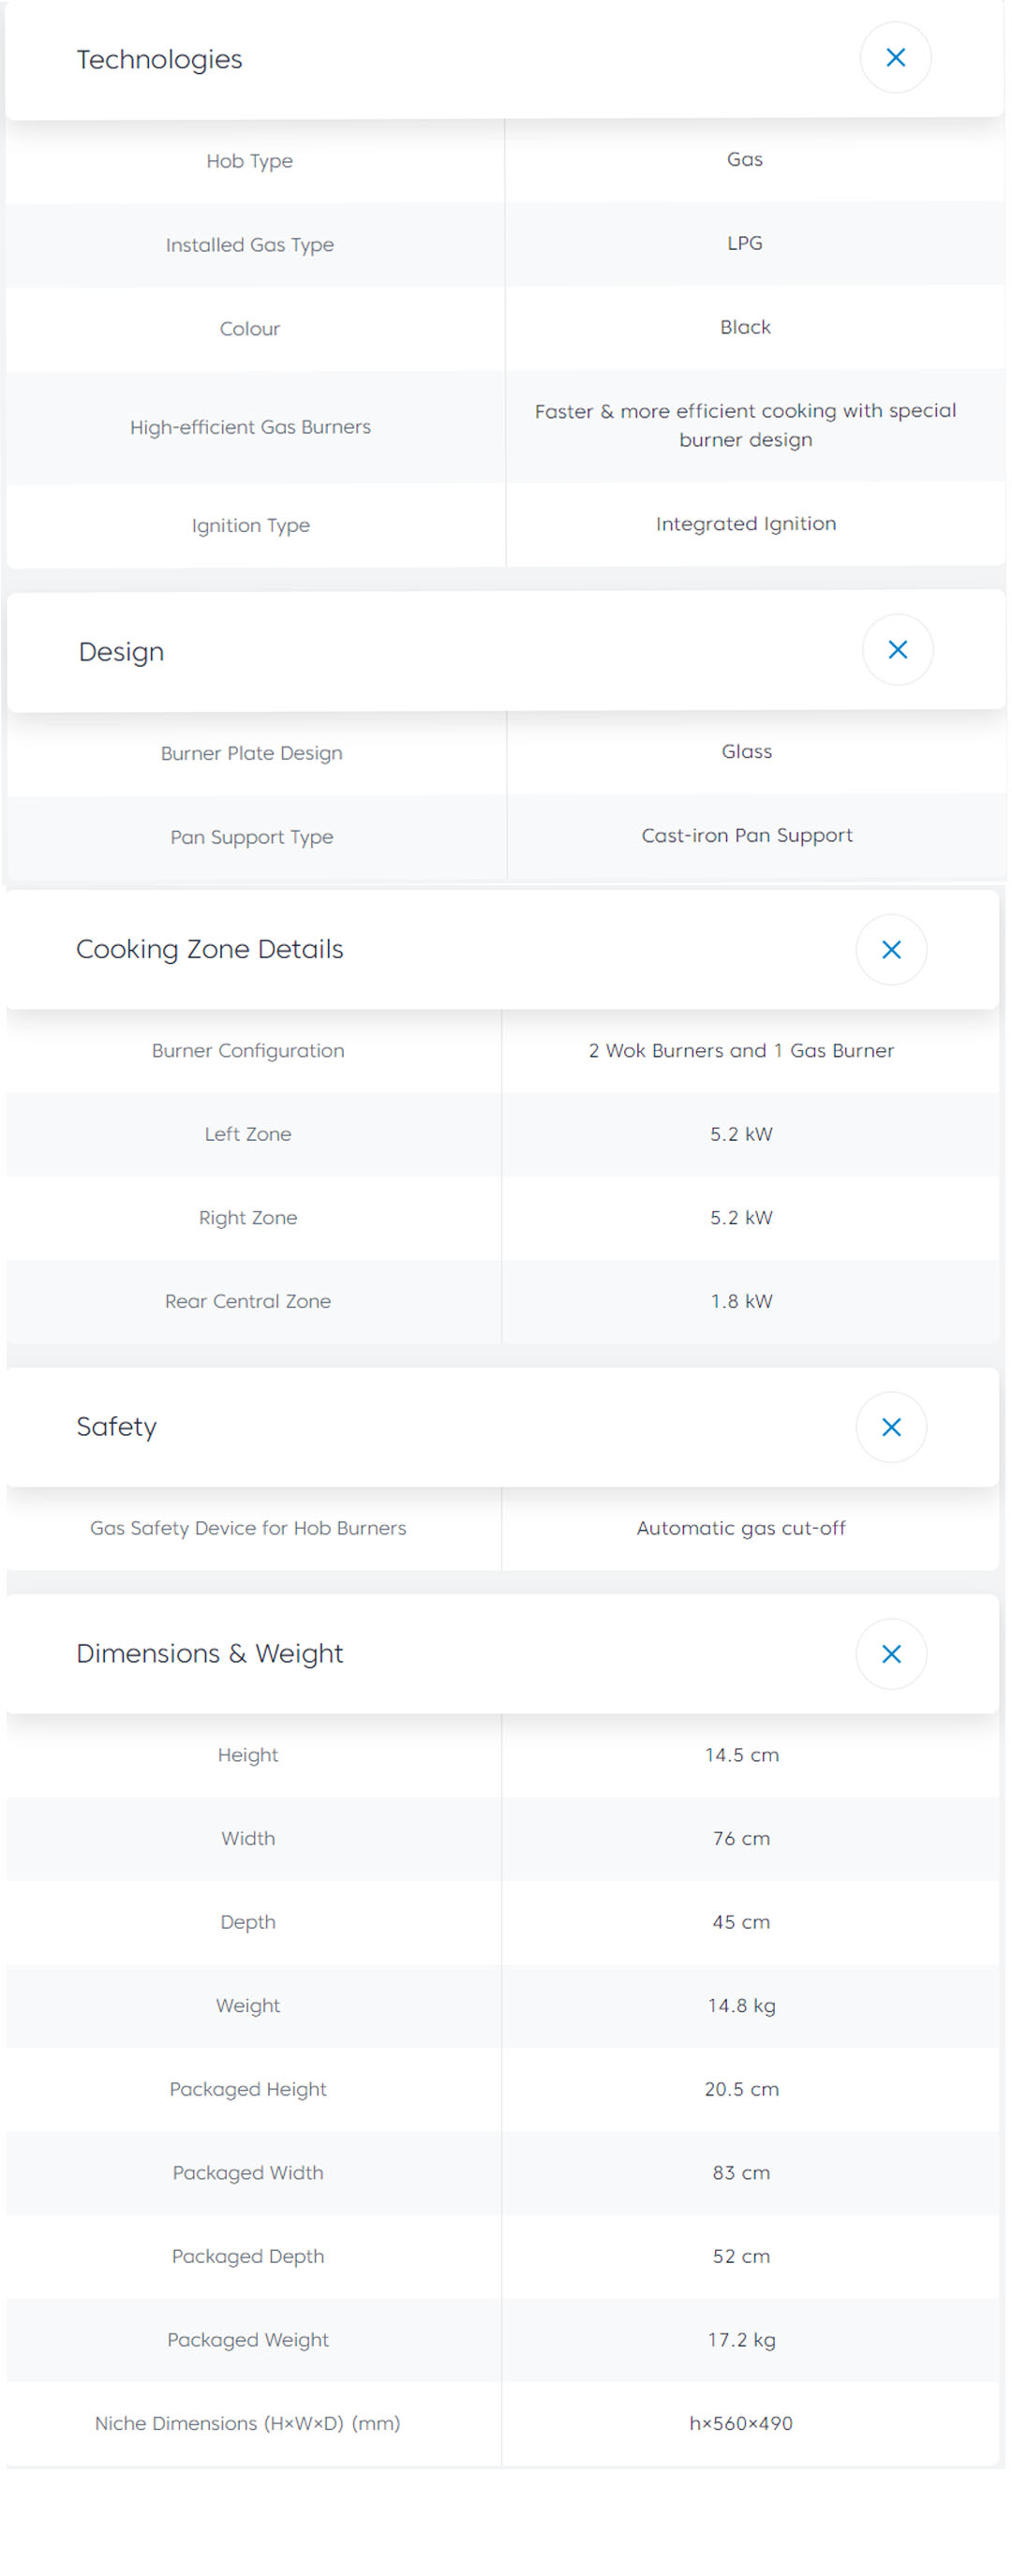Image resolution: width=1012 pixels, height=2576 pixels.
Task: Click the Safety section header title
Action: click(117, 1427)
